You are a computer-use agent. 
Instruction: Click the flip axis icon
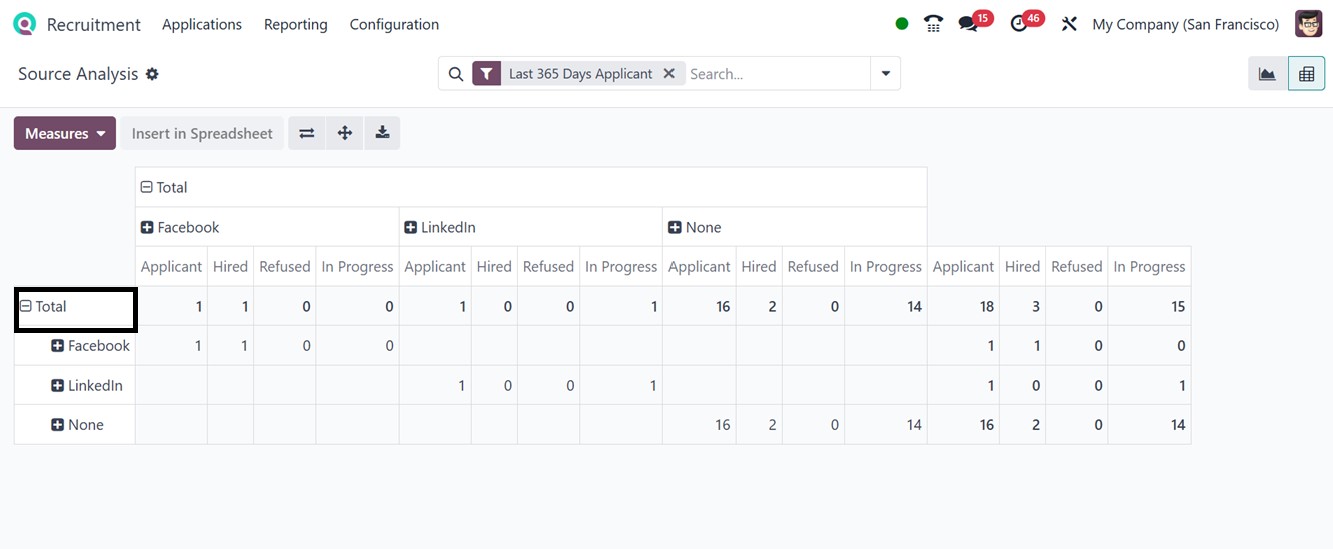pyautogui.click(x=307, y=133)
